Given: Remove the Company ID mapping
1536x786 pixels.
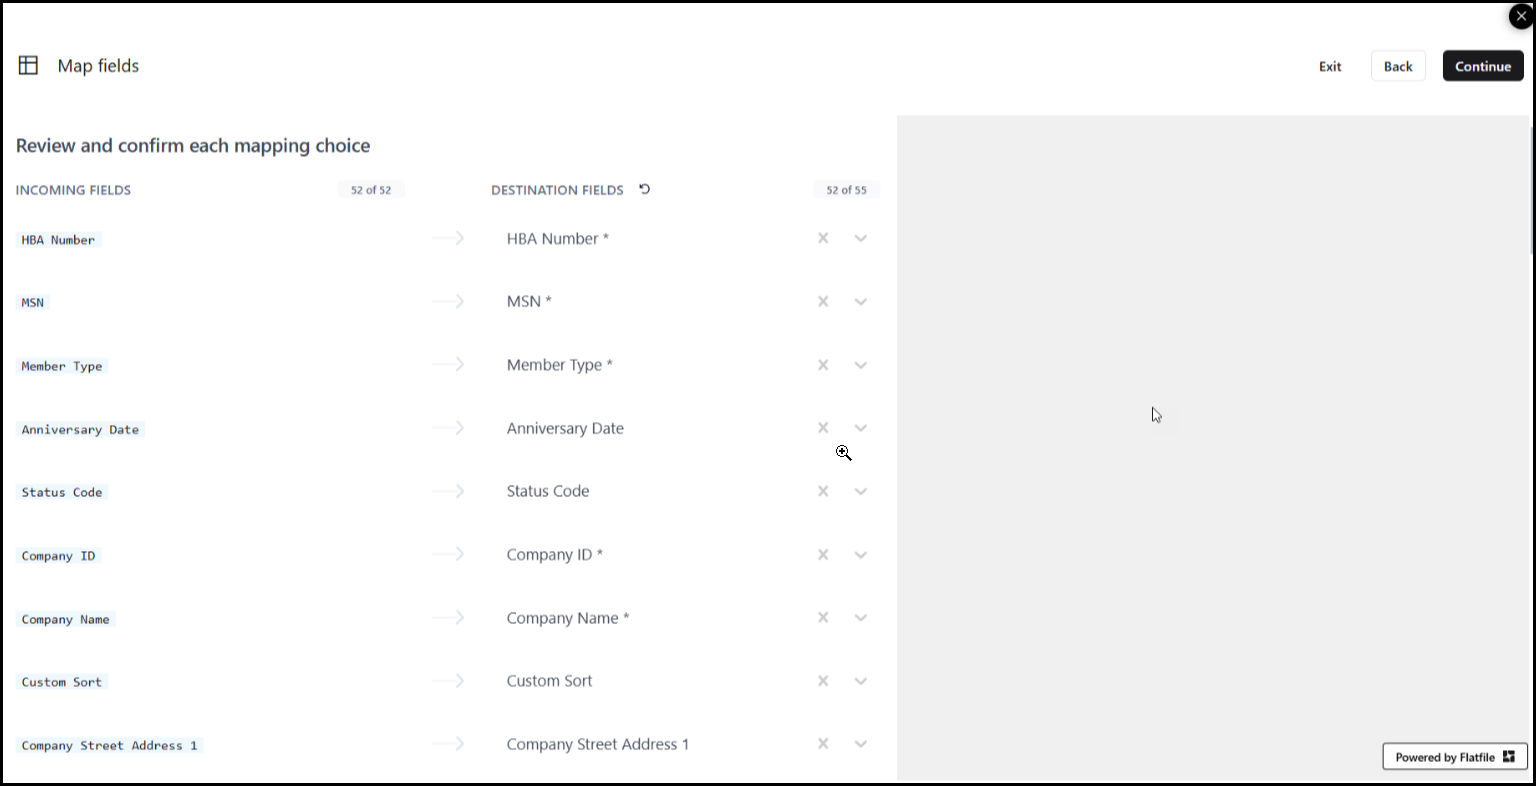Looking at the screenshot, I should click(x=823, y=555).
